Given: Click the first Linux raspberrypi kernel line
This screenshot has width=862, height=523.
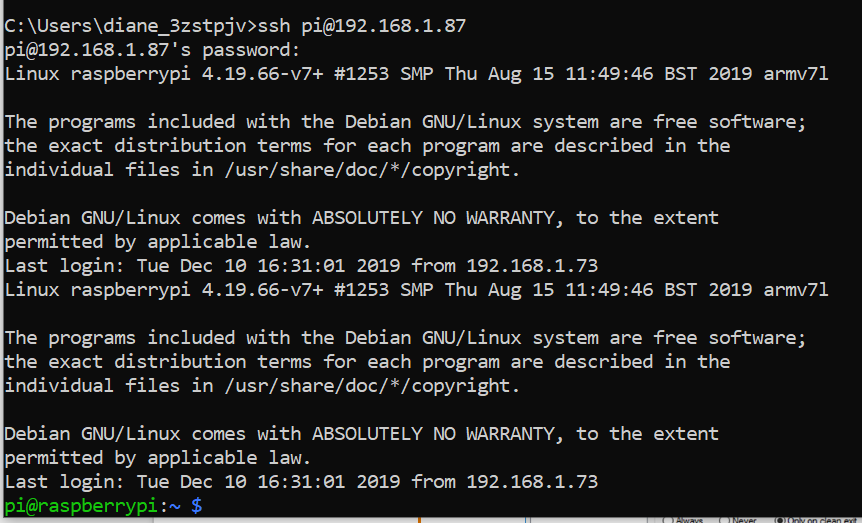Looking at the screenshot, I should point(416,74).
